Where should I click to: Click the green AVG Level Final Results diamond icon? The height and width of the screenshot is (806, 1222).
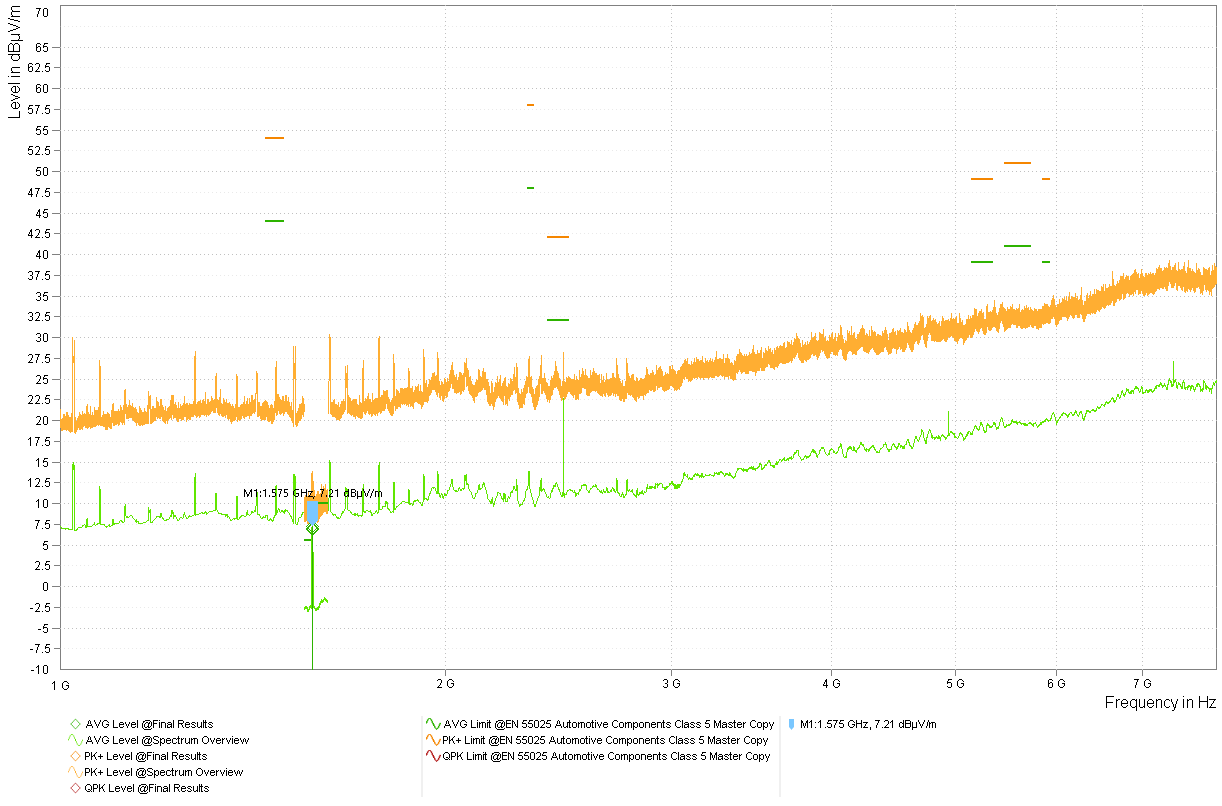click(74, 724)
